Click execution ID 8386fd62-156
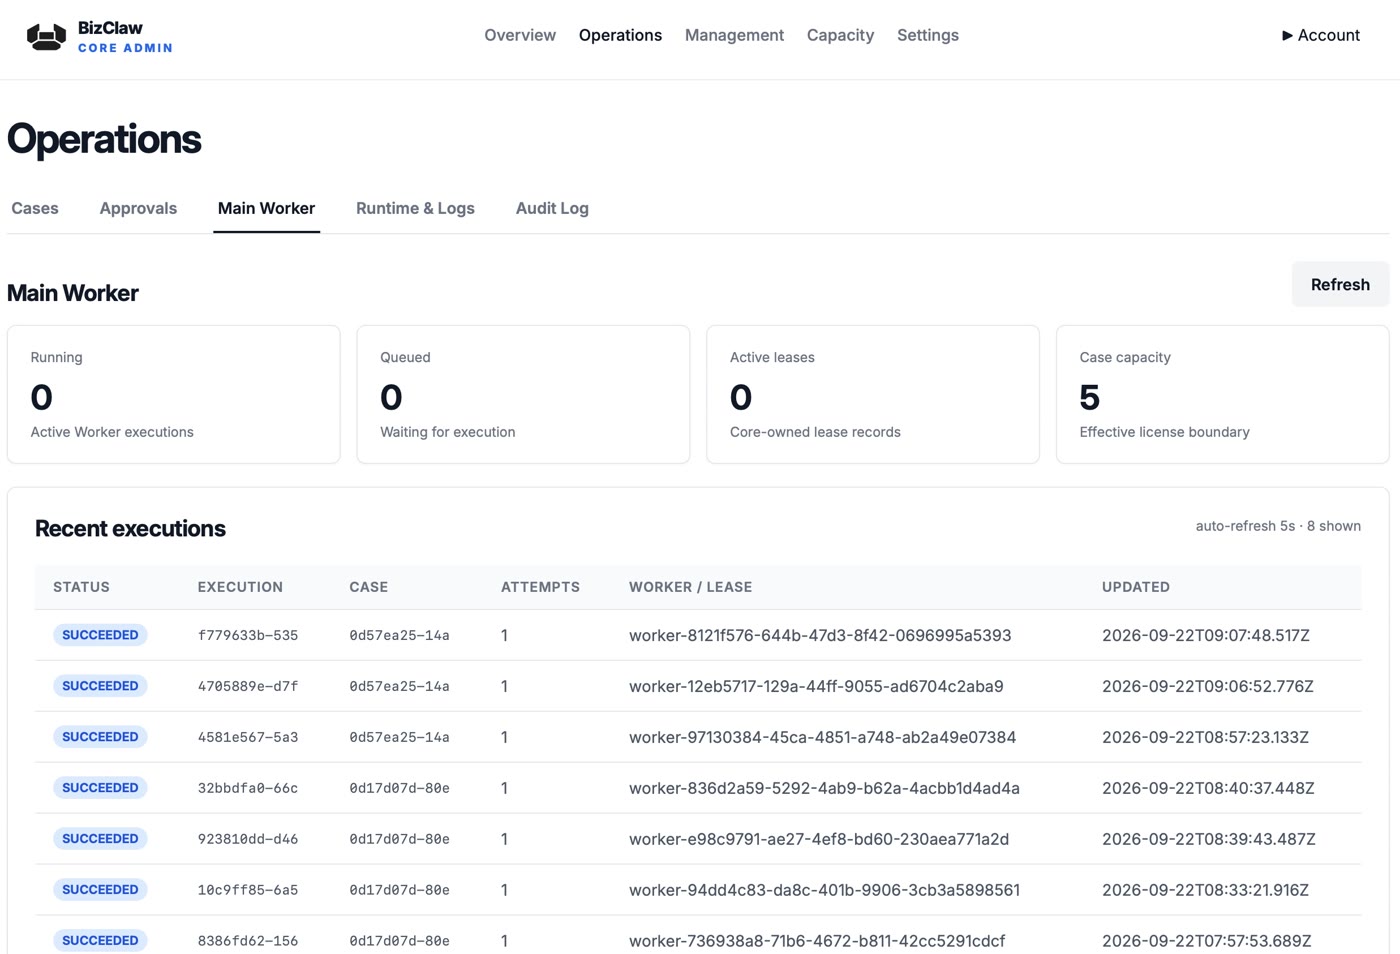This screenshot has width=1400, height=954. pos(248,941)
